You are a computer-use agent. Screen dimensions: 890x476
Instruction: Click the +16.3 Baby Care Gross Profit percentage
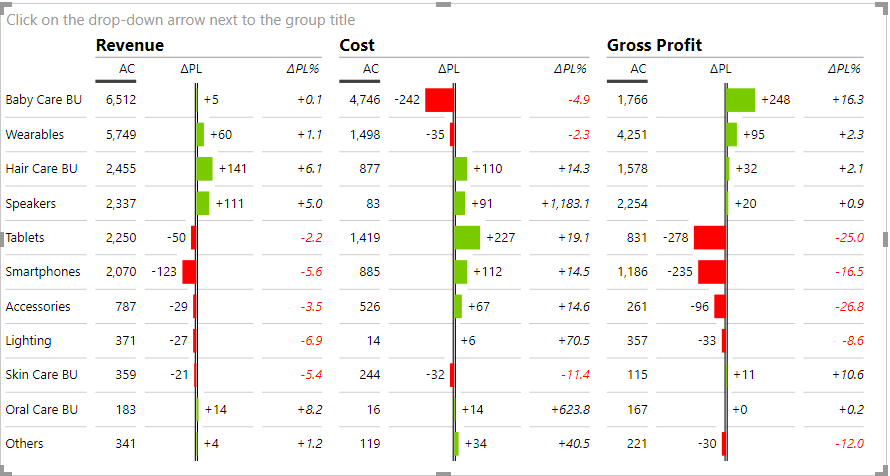coord(848,100)
